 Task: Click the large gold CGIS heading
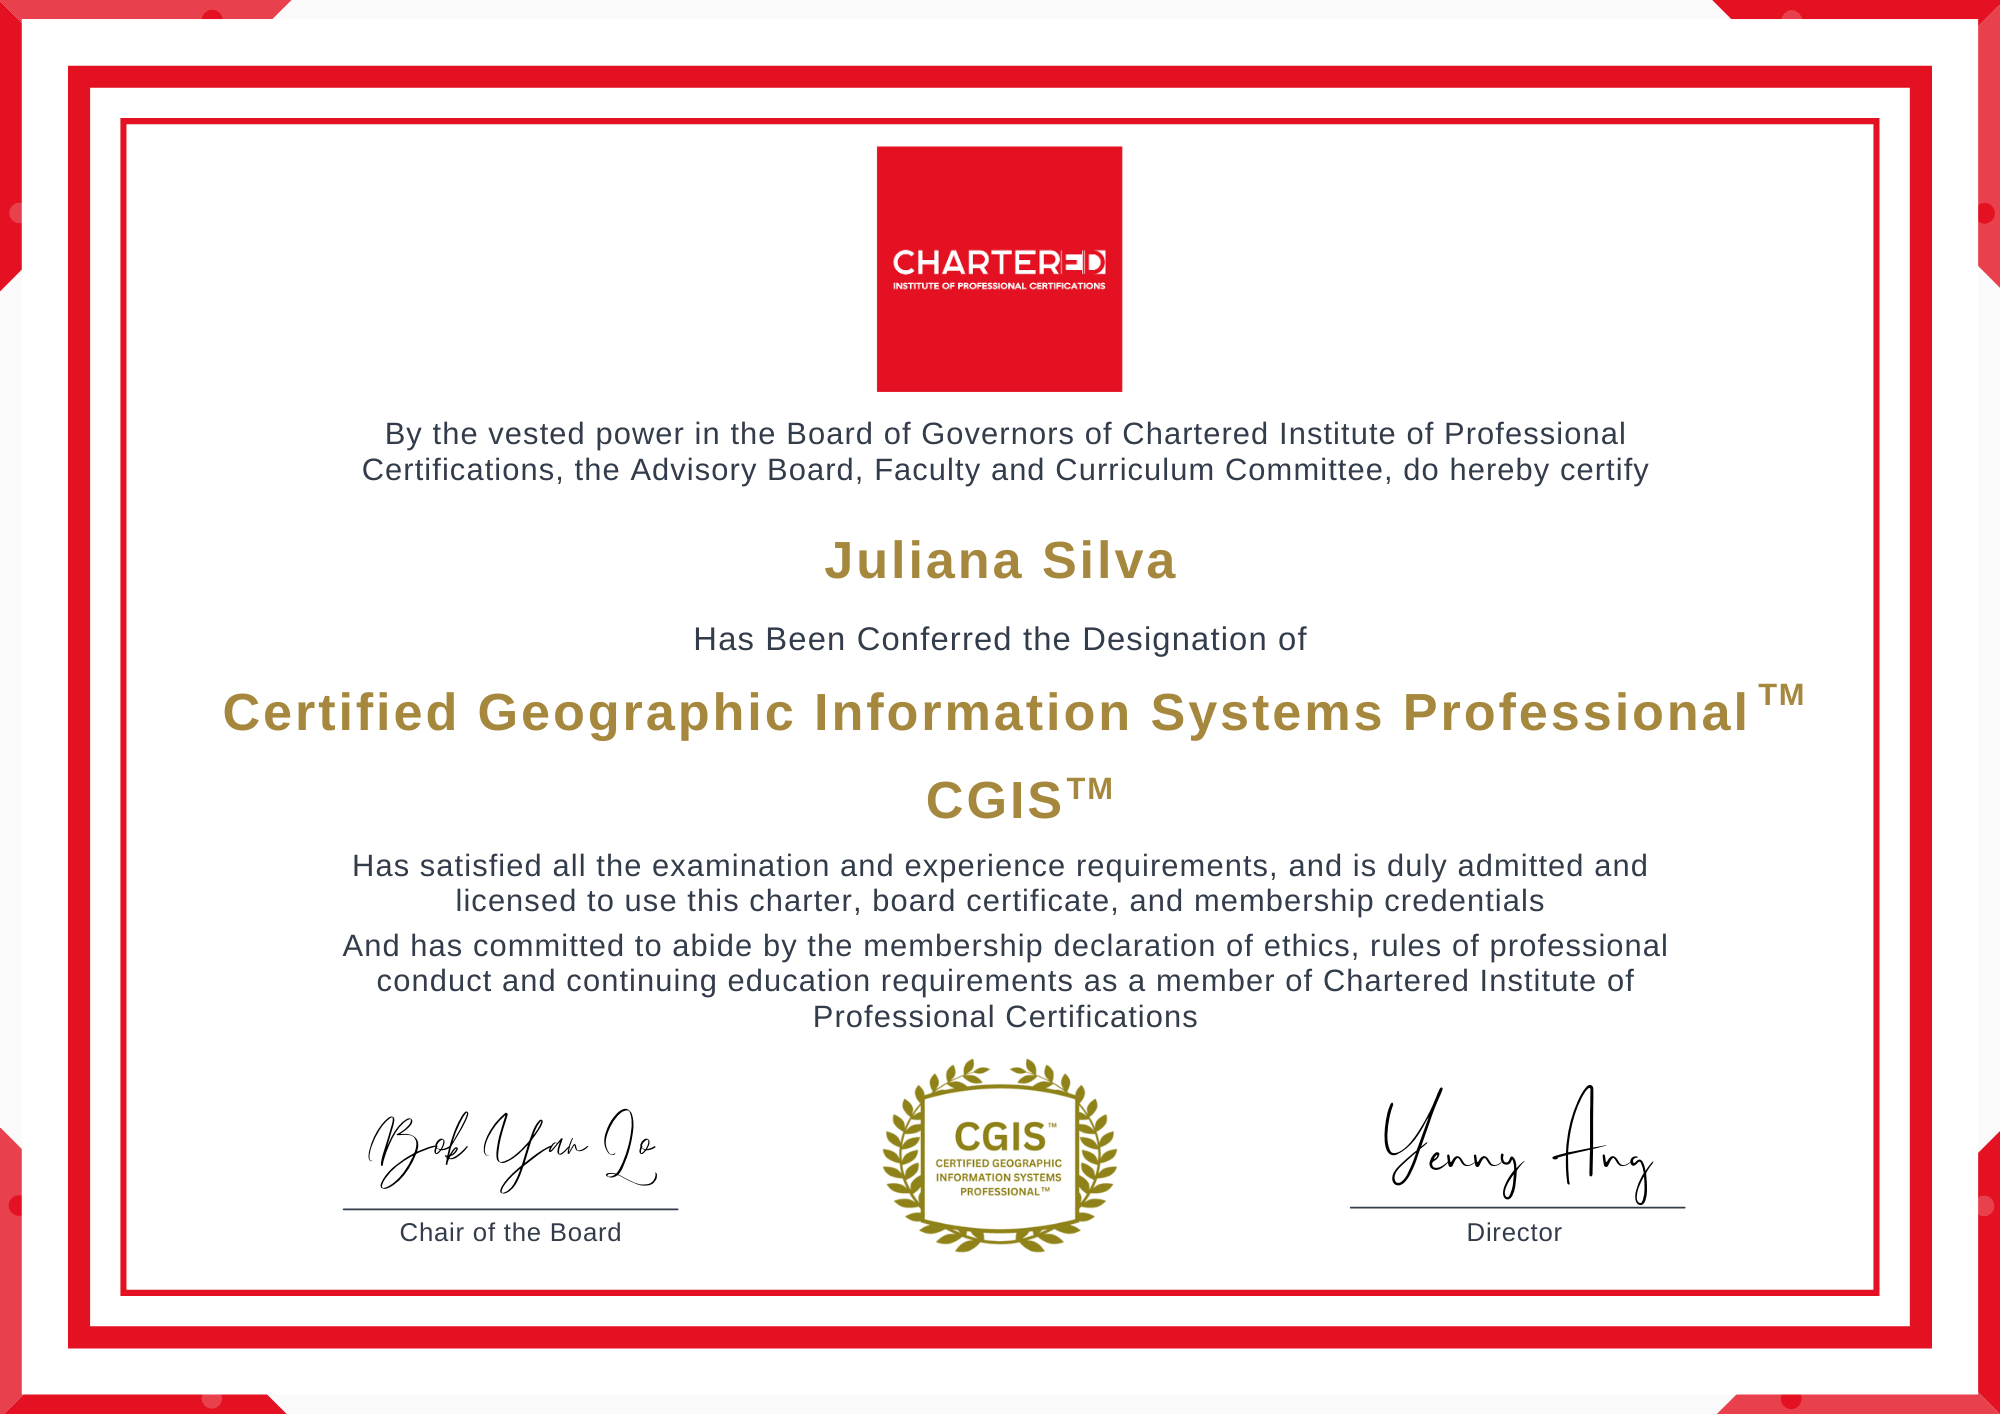(x=993, y=801)
